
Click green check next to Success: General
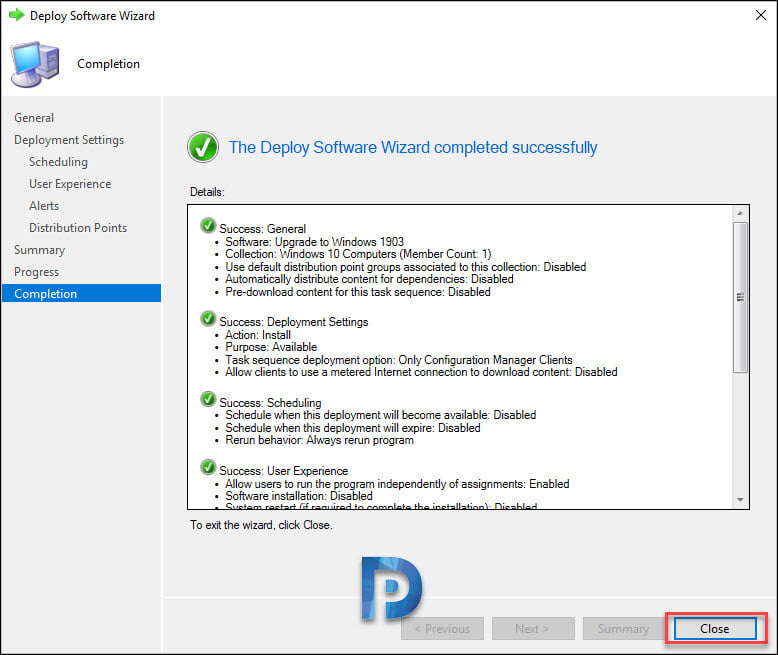208,225
